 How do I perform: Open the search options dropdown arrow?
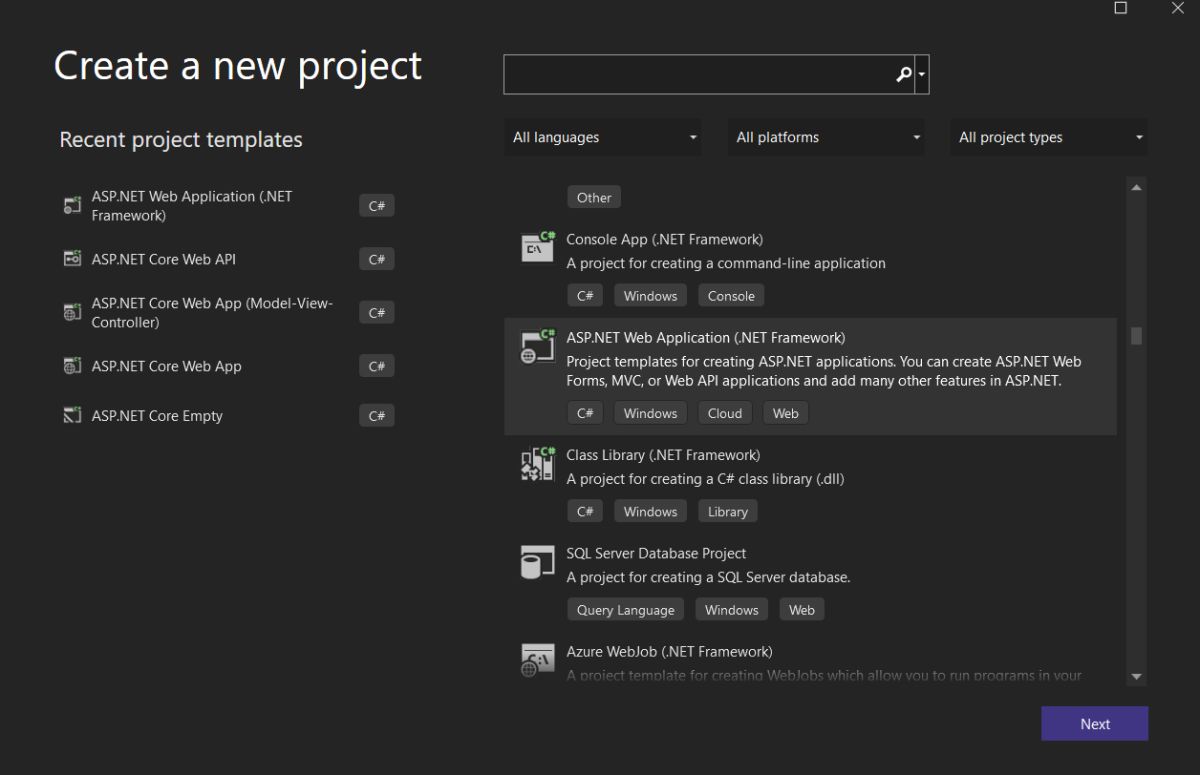coord(922,74)
